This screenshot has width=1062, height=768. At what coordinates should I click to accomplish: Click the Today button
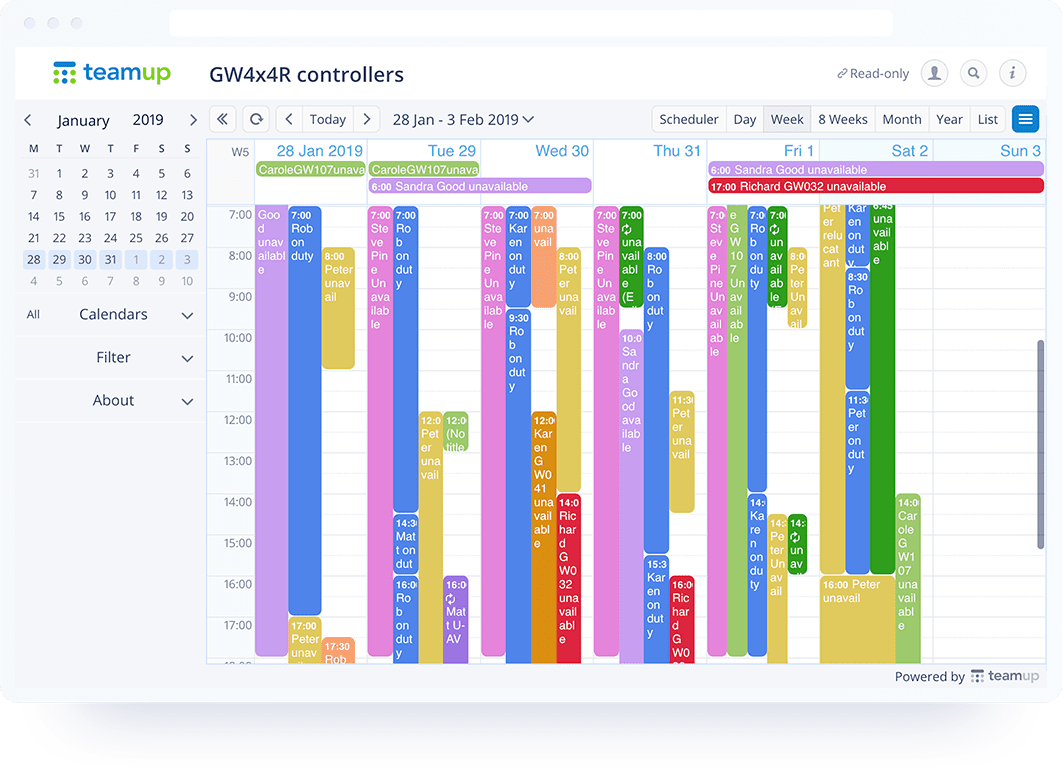(x=327, y=119)
